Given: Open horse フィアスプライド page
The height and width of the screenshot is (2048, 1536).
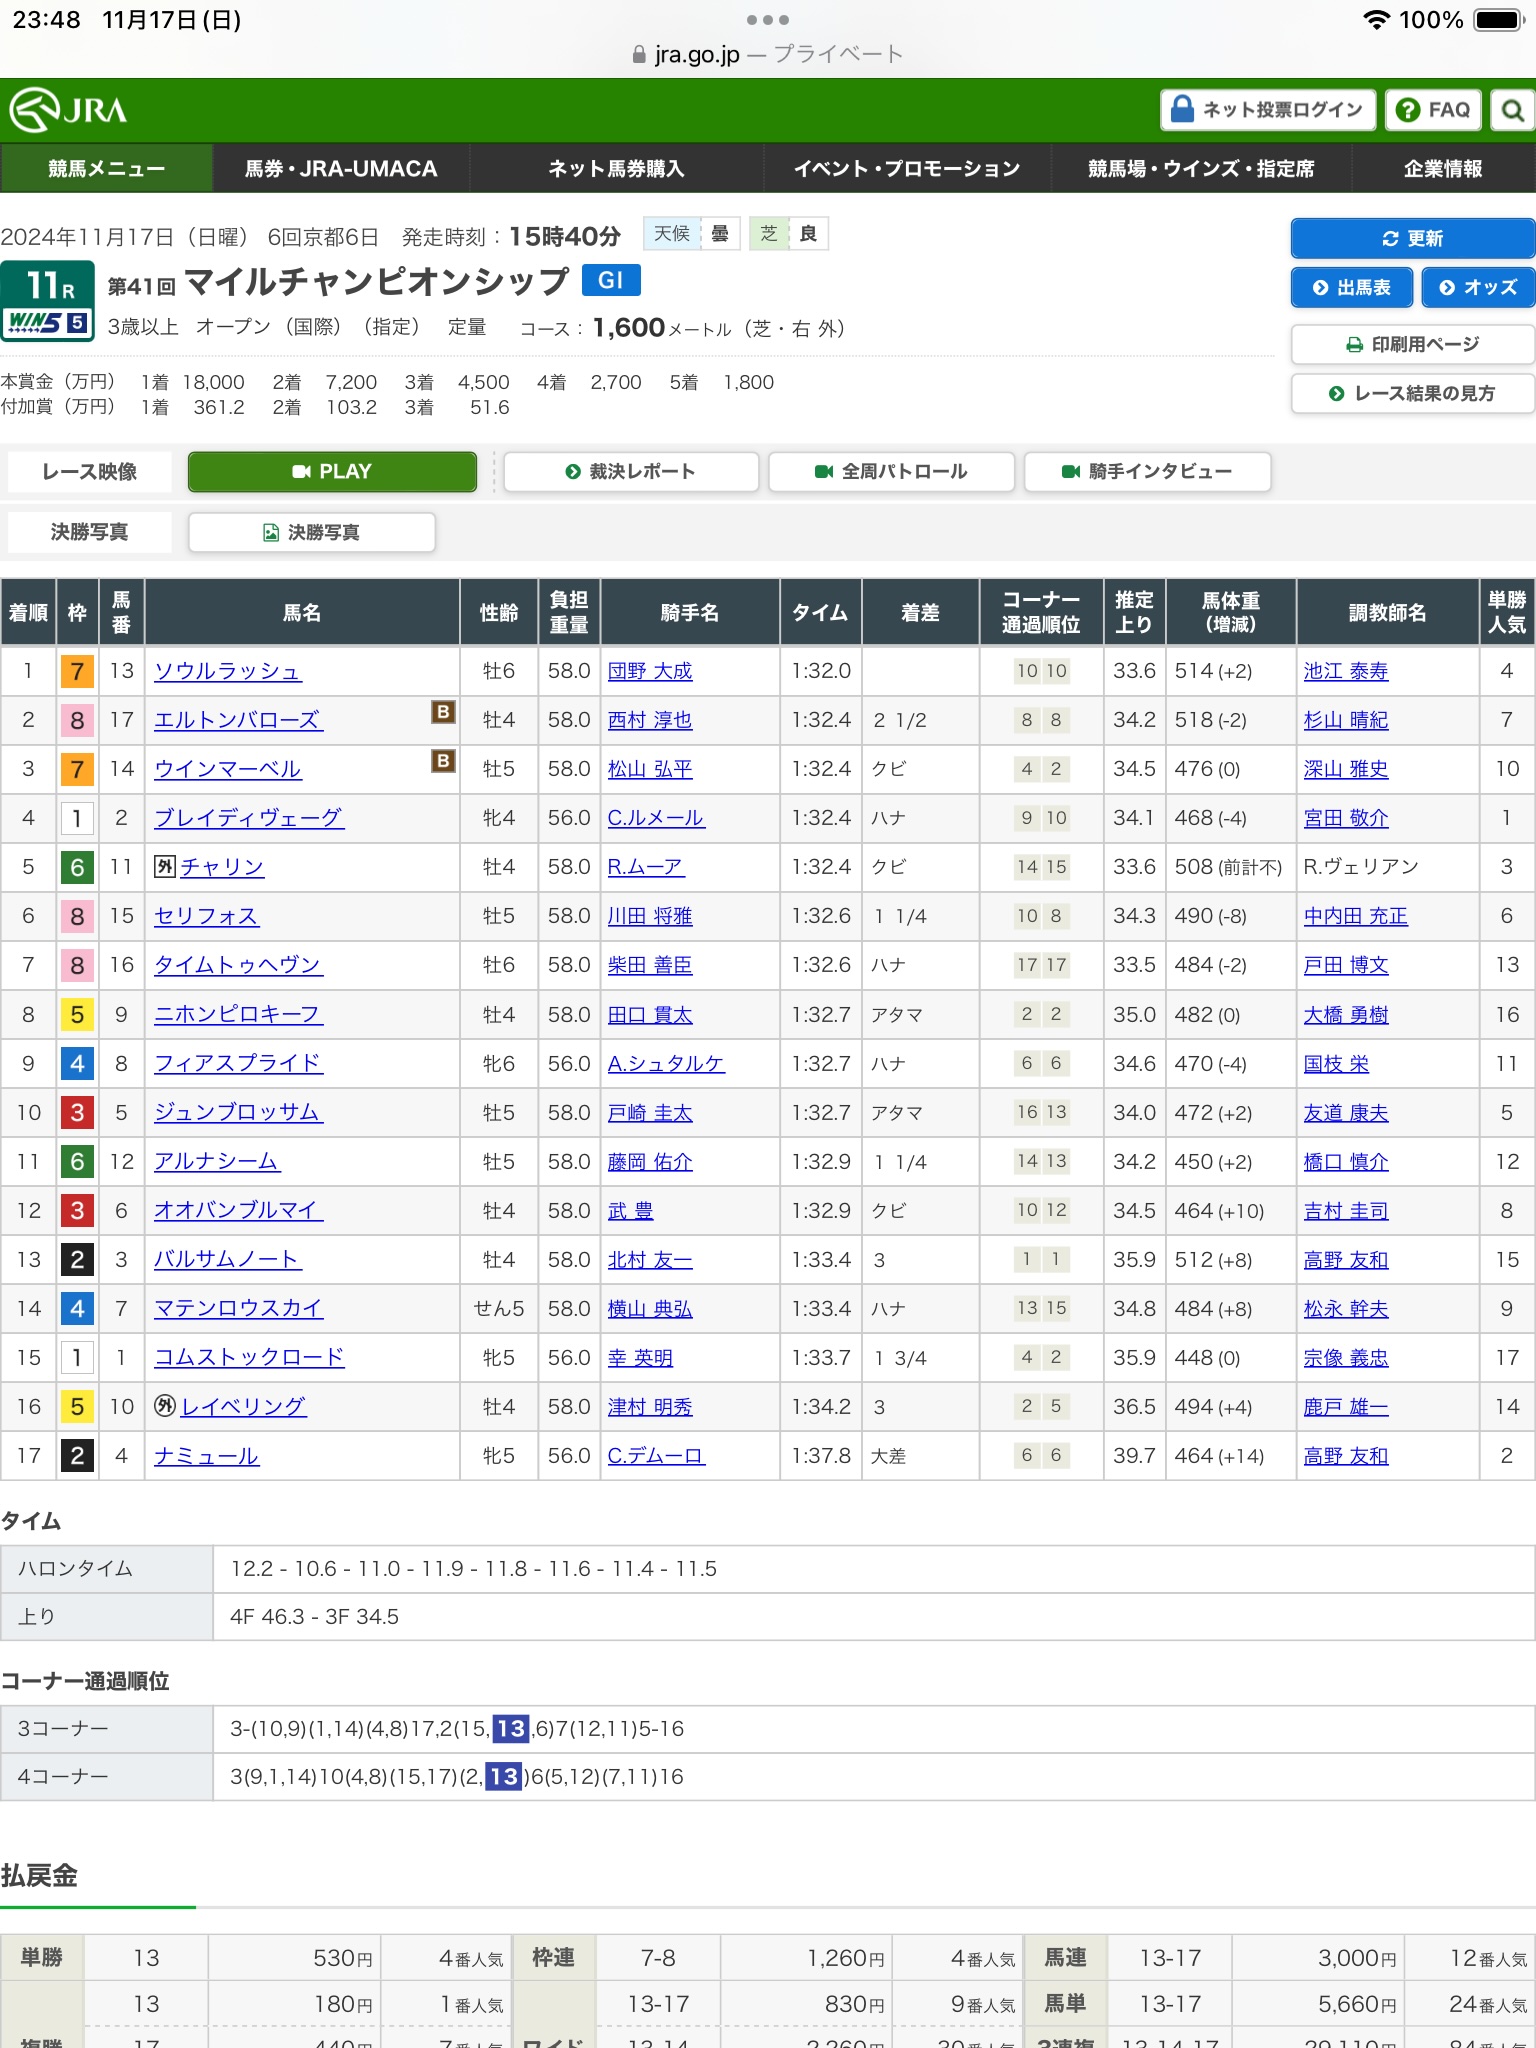Looking at the screenshot, I should [238, 1063].
